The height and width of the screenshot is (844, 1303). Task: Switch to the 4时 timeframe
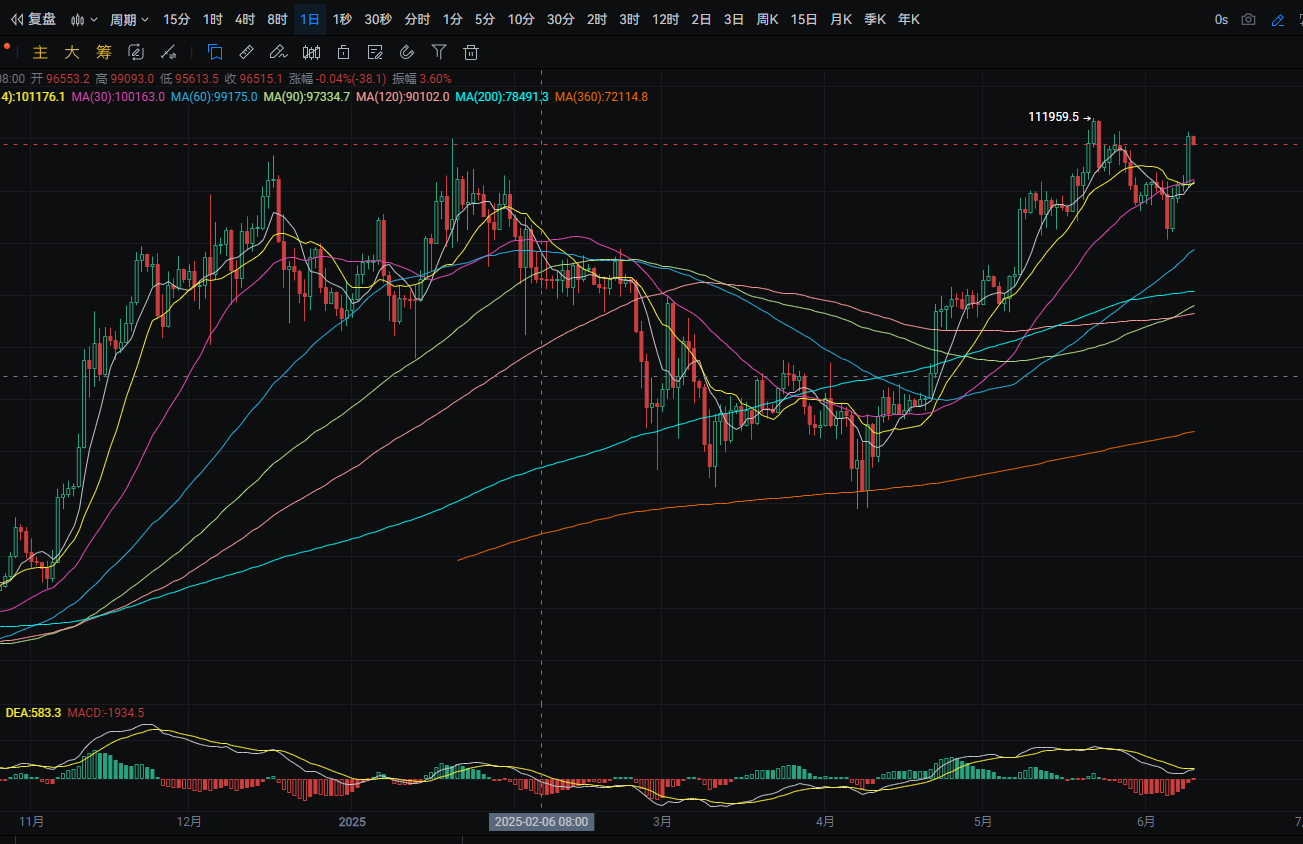244,19
